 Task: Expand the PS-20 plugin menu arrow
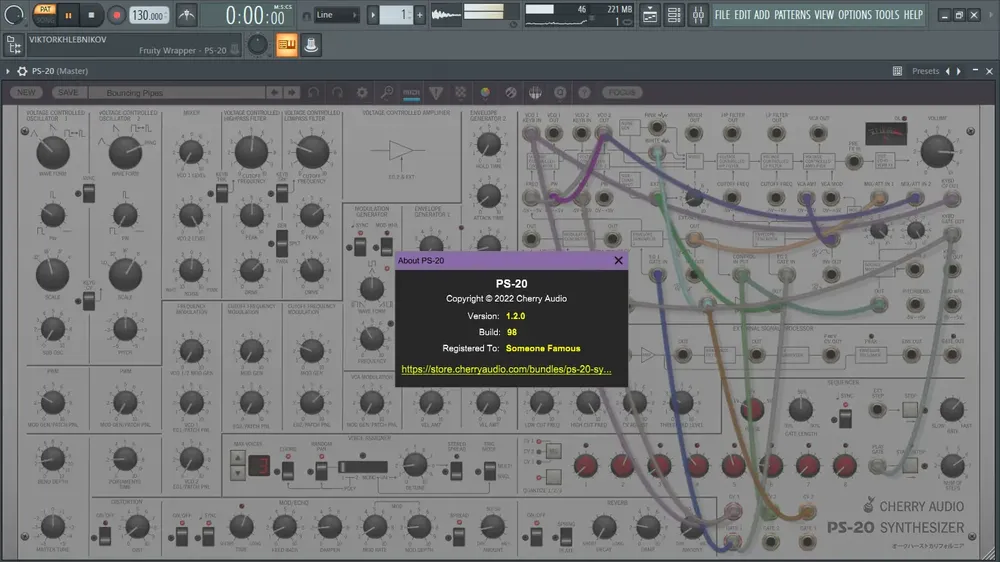tap(8, 71)
